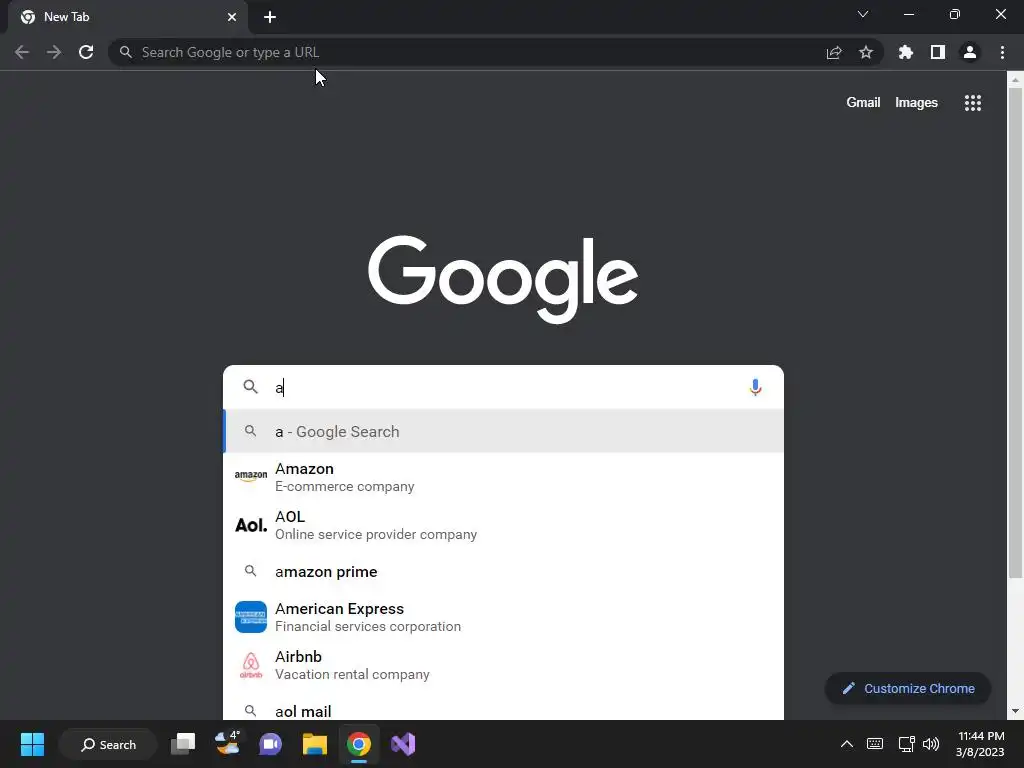The image size is (1024, 768).
Task: Open Visual Studio from taskbar
Action: (x=403, y=744)
